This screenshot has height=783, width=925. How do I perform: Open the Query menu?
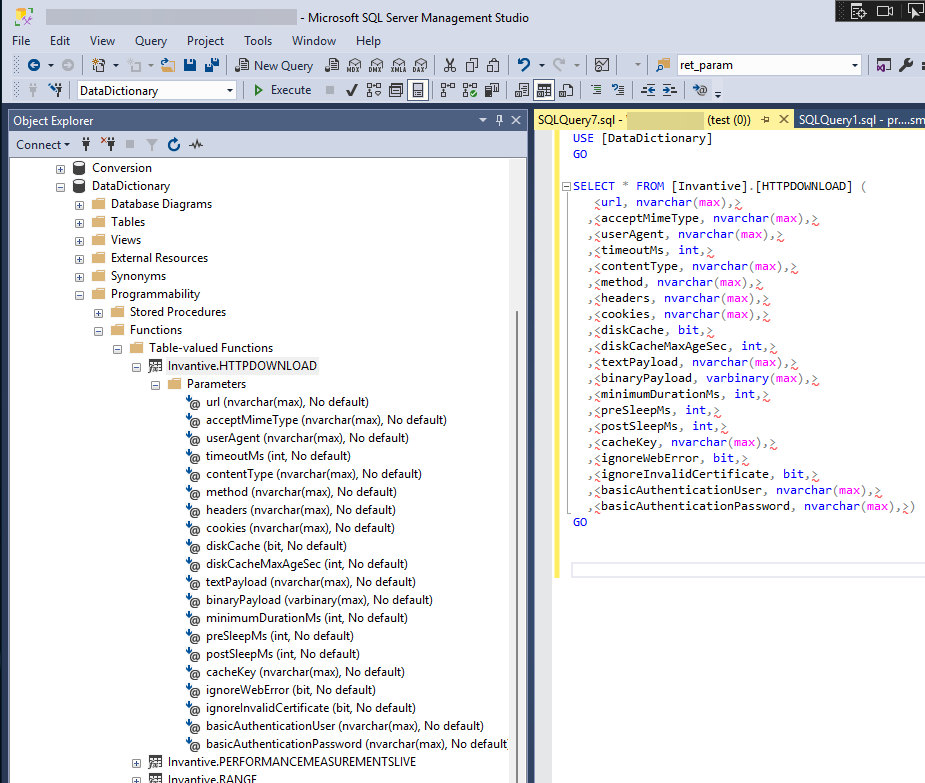(150, 41)
